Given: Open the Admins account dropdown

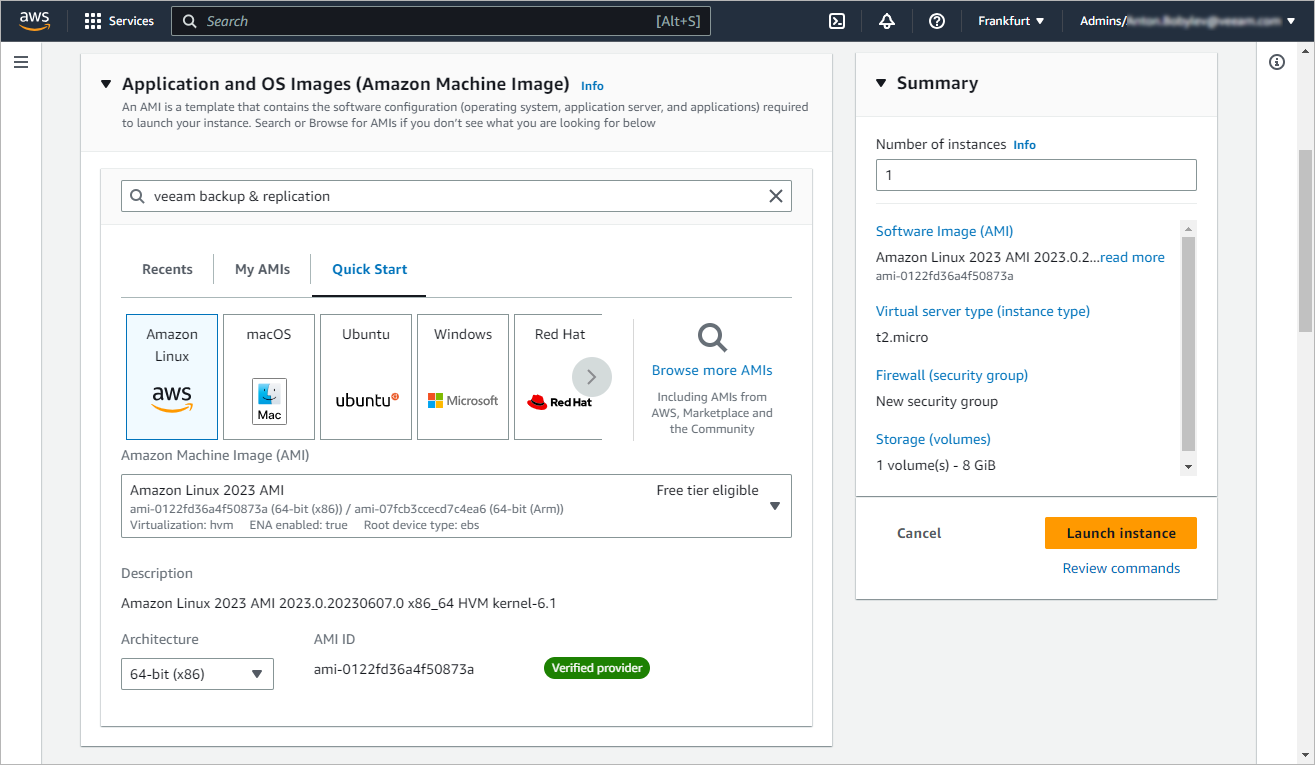Looking at the screenshot, I should coord(1188,21).
